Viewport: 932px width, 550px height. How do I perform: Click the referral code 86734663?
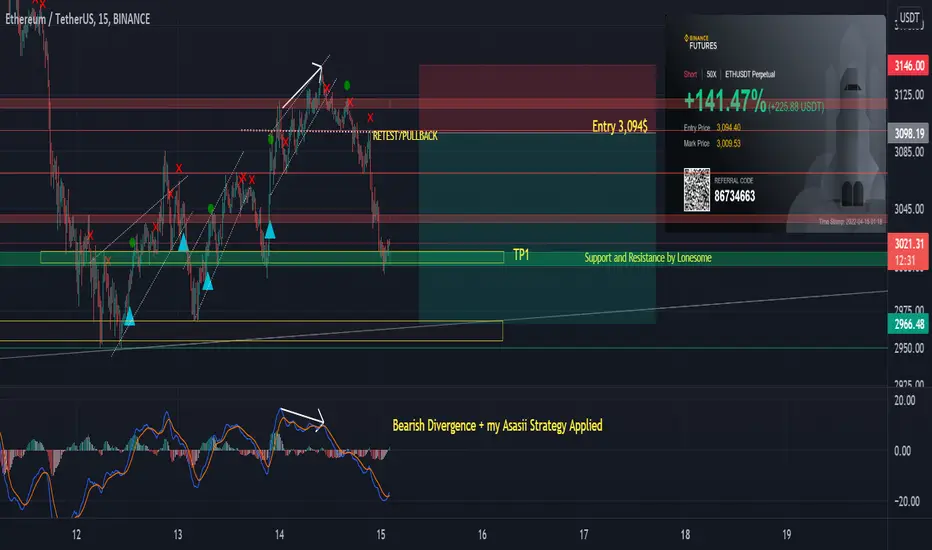tap(735, 196)
